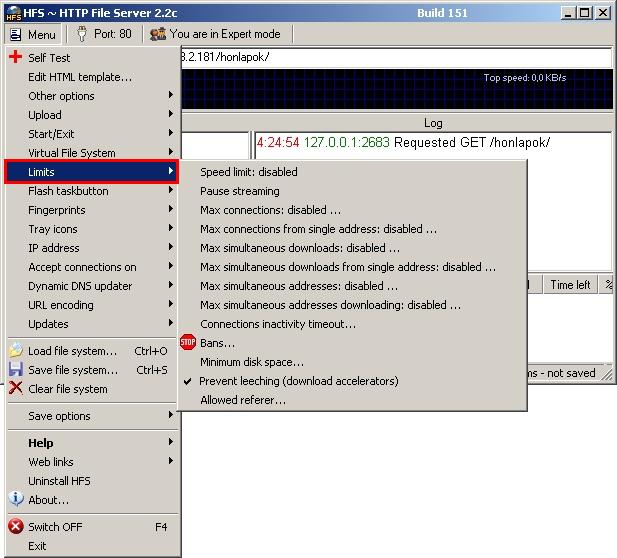Select Max simultaneous downloads from single address
This screenshot has height=558, width=617.
352,267
